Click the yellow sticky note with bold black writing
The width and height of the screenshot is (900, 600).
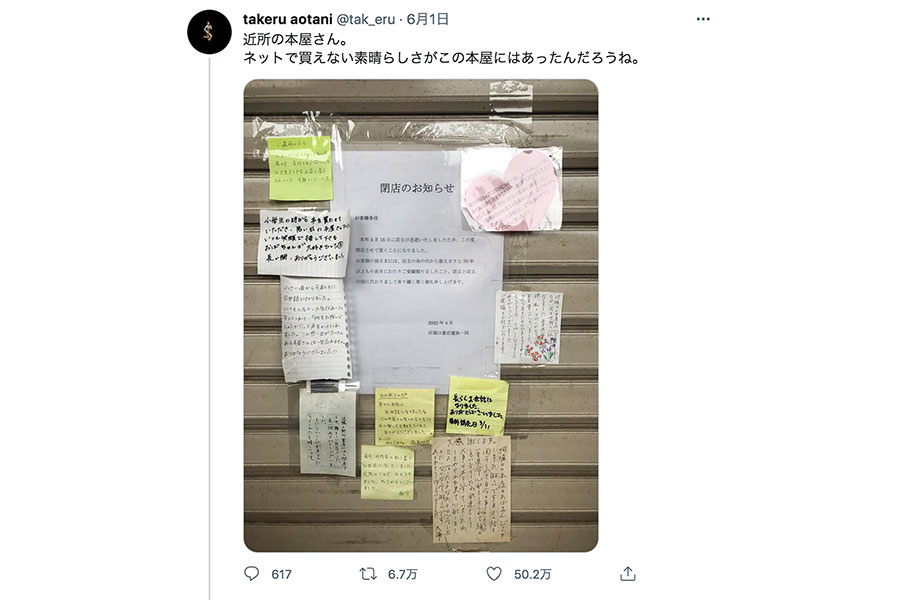coord(476,406)
